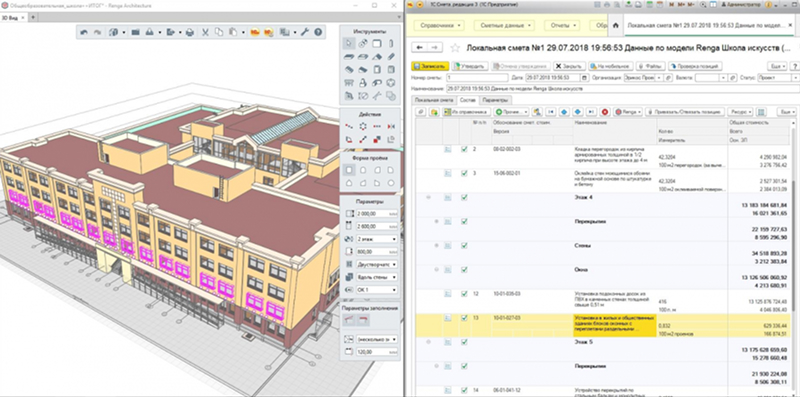Select the 3D Вид tab in Renga

click(13, 17)
